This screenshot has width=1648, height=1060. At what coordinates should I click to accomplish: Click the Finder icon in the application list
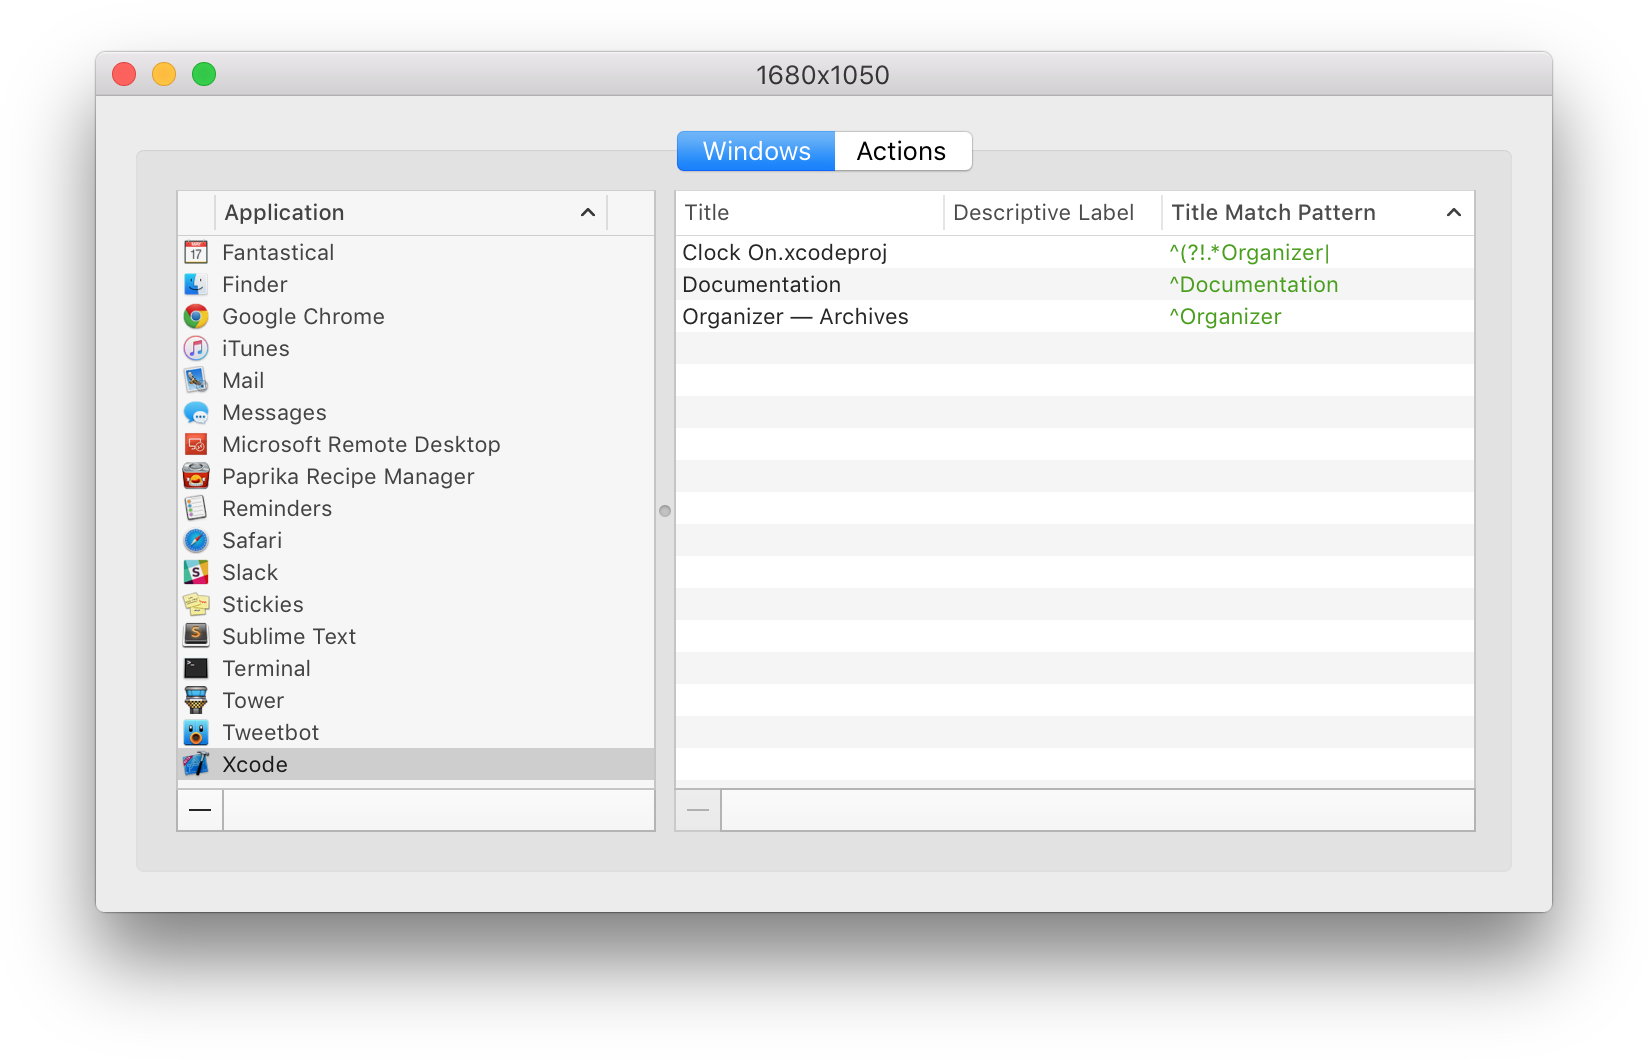click(x=196, y=284)
